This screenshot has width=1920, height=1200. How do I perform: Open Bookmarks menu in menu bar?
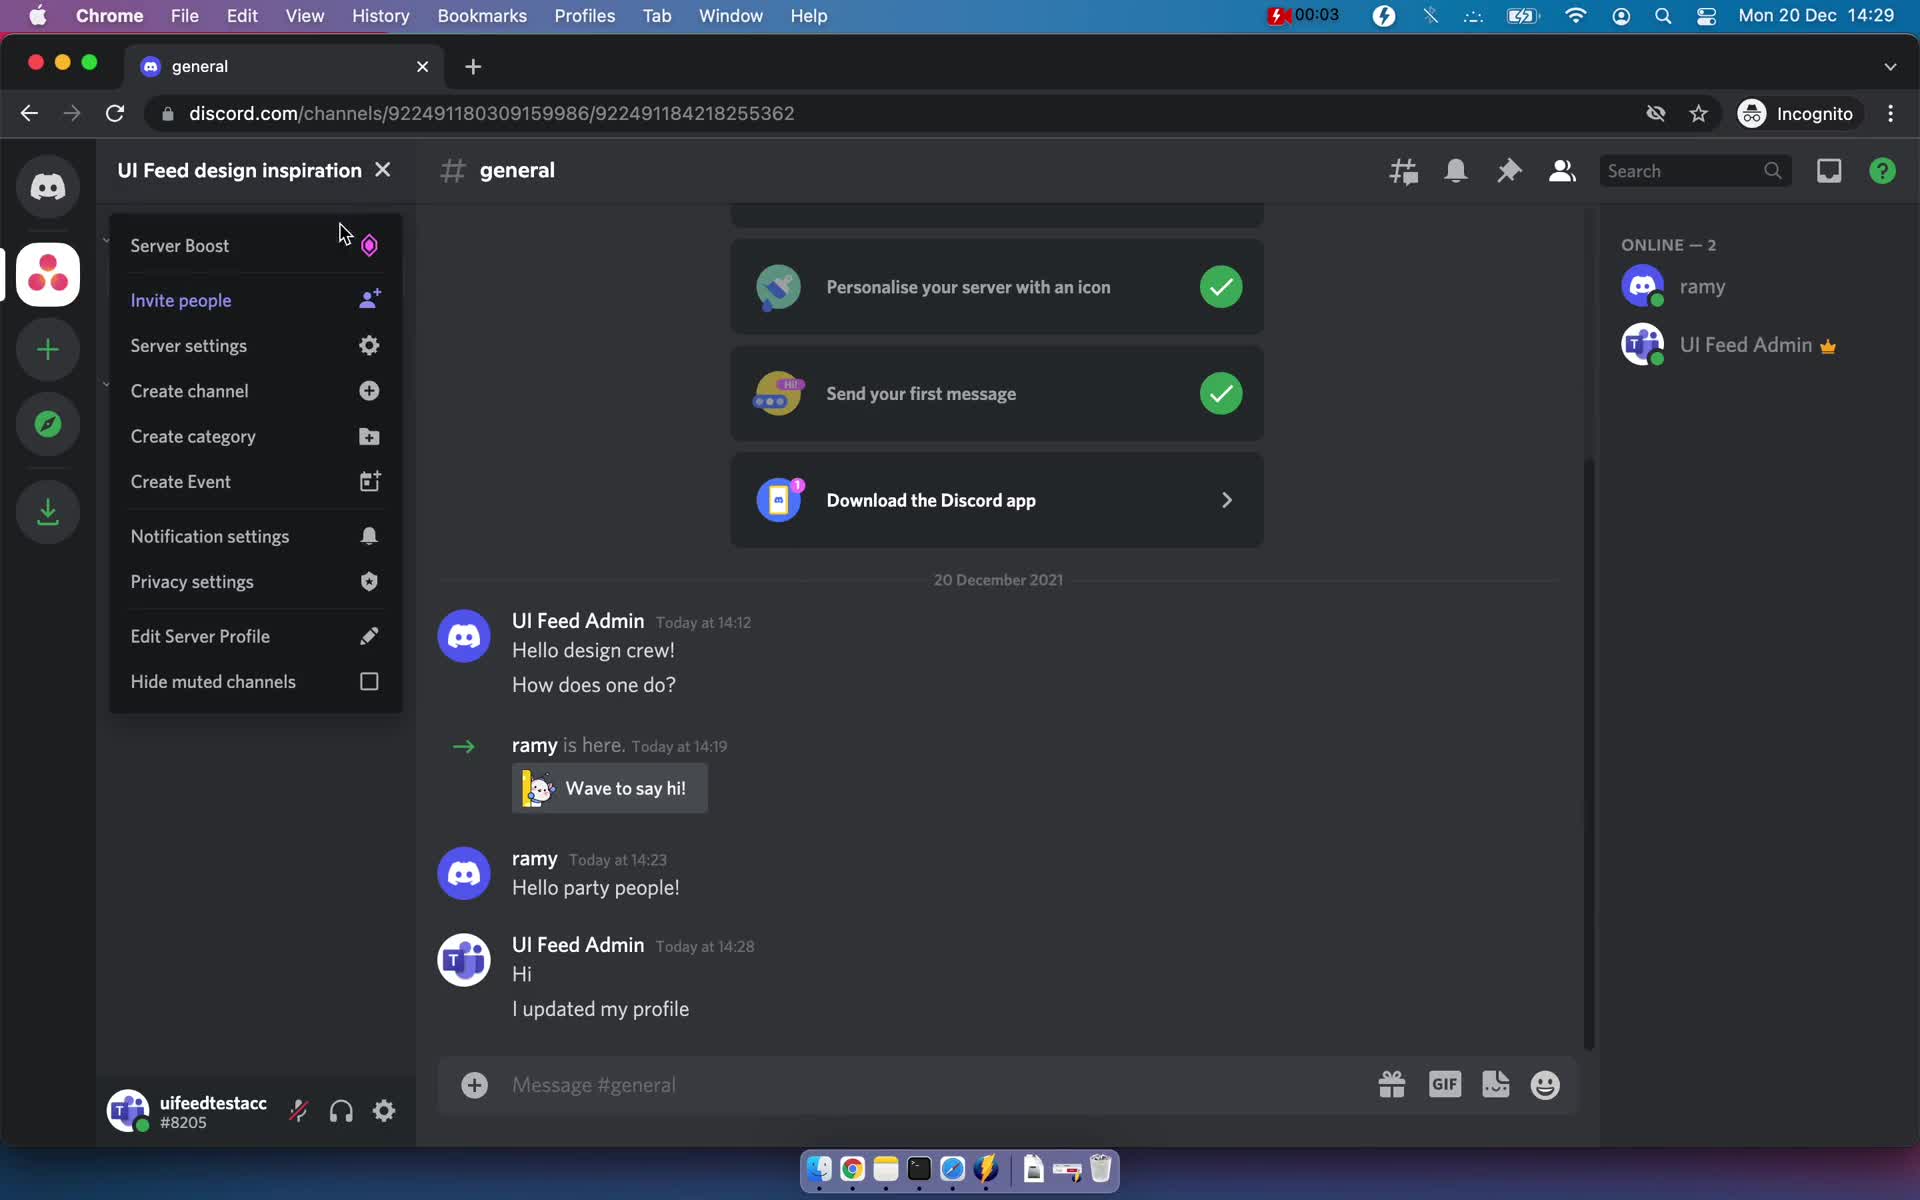coord(482,16)
